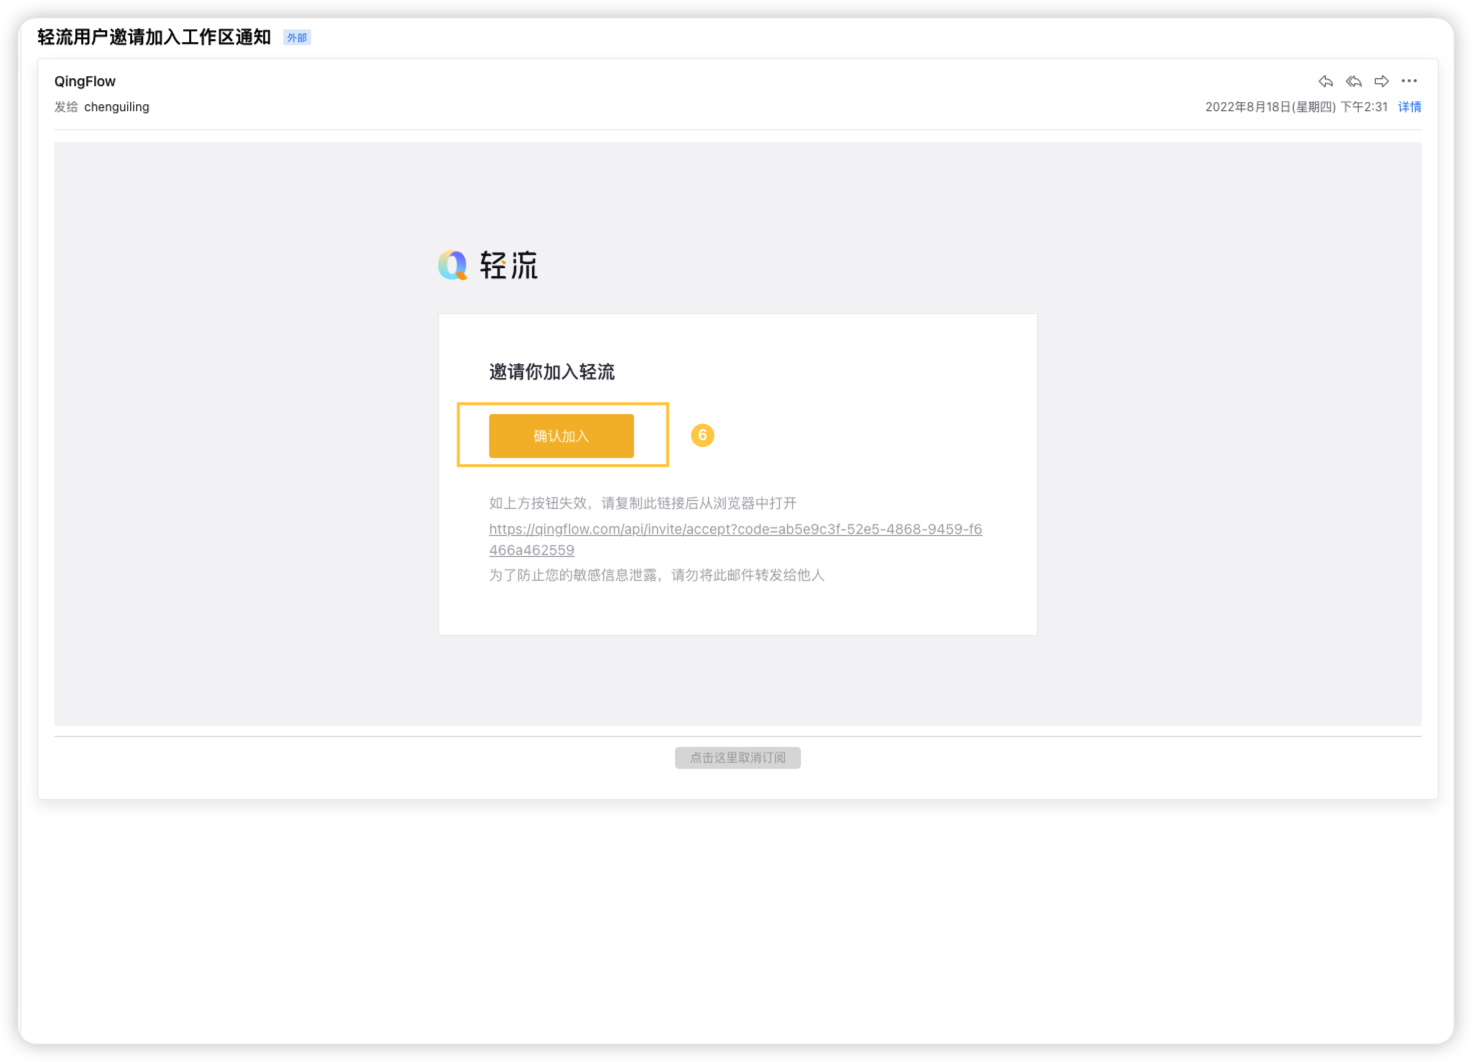The height and width of the screenshot is (1062, 1472).
Task: Click the 轻流 logo in email body
Action: coord(488,265)
